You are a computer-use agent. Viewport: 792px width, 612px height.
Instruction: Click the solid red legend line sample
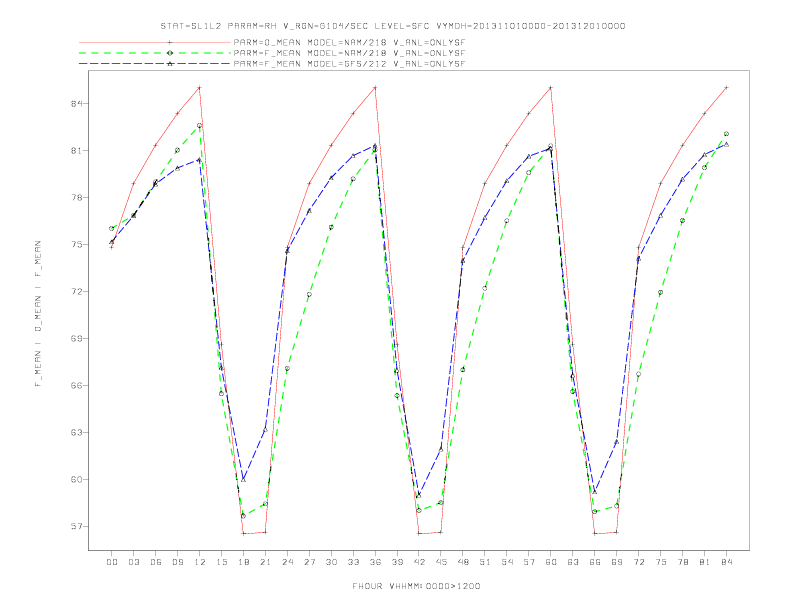click(x=155, y=42)
